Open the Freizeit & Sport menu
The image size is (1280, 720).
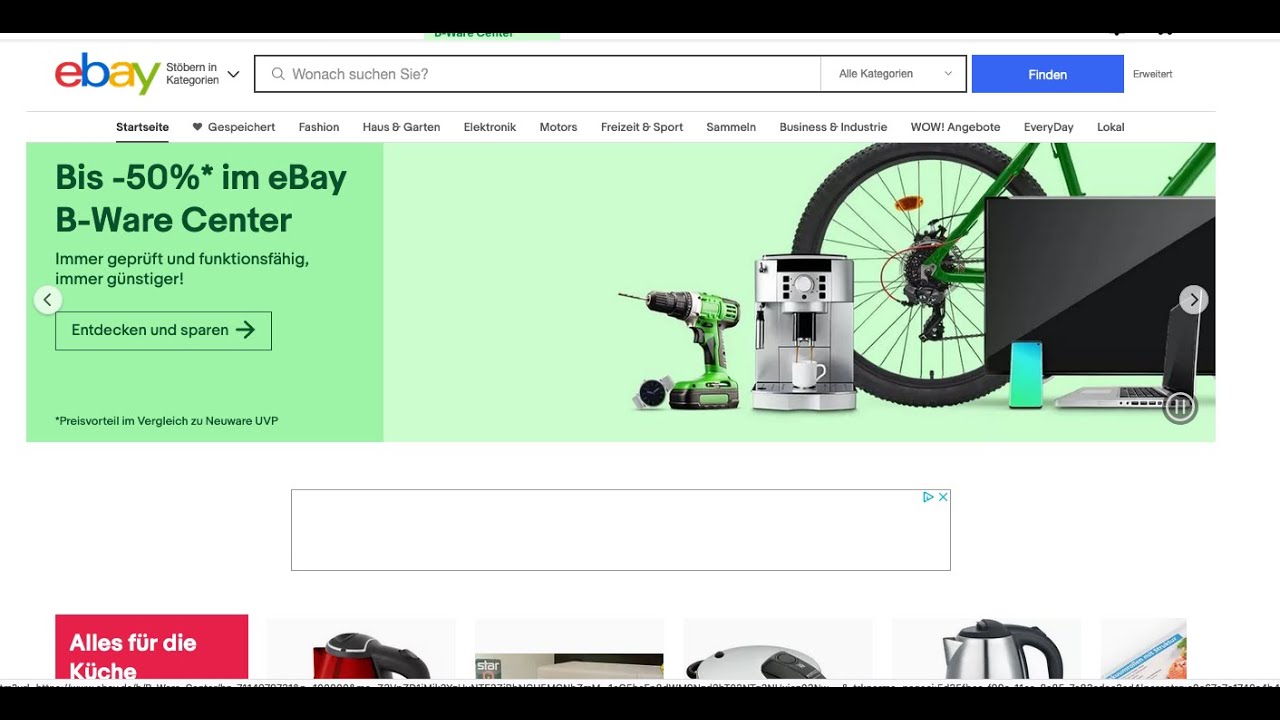(642, 127)
